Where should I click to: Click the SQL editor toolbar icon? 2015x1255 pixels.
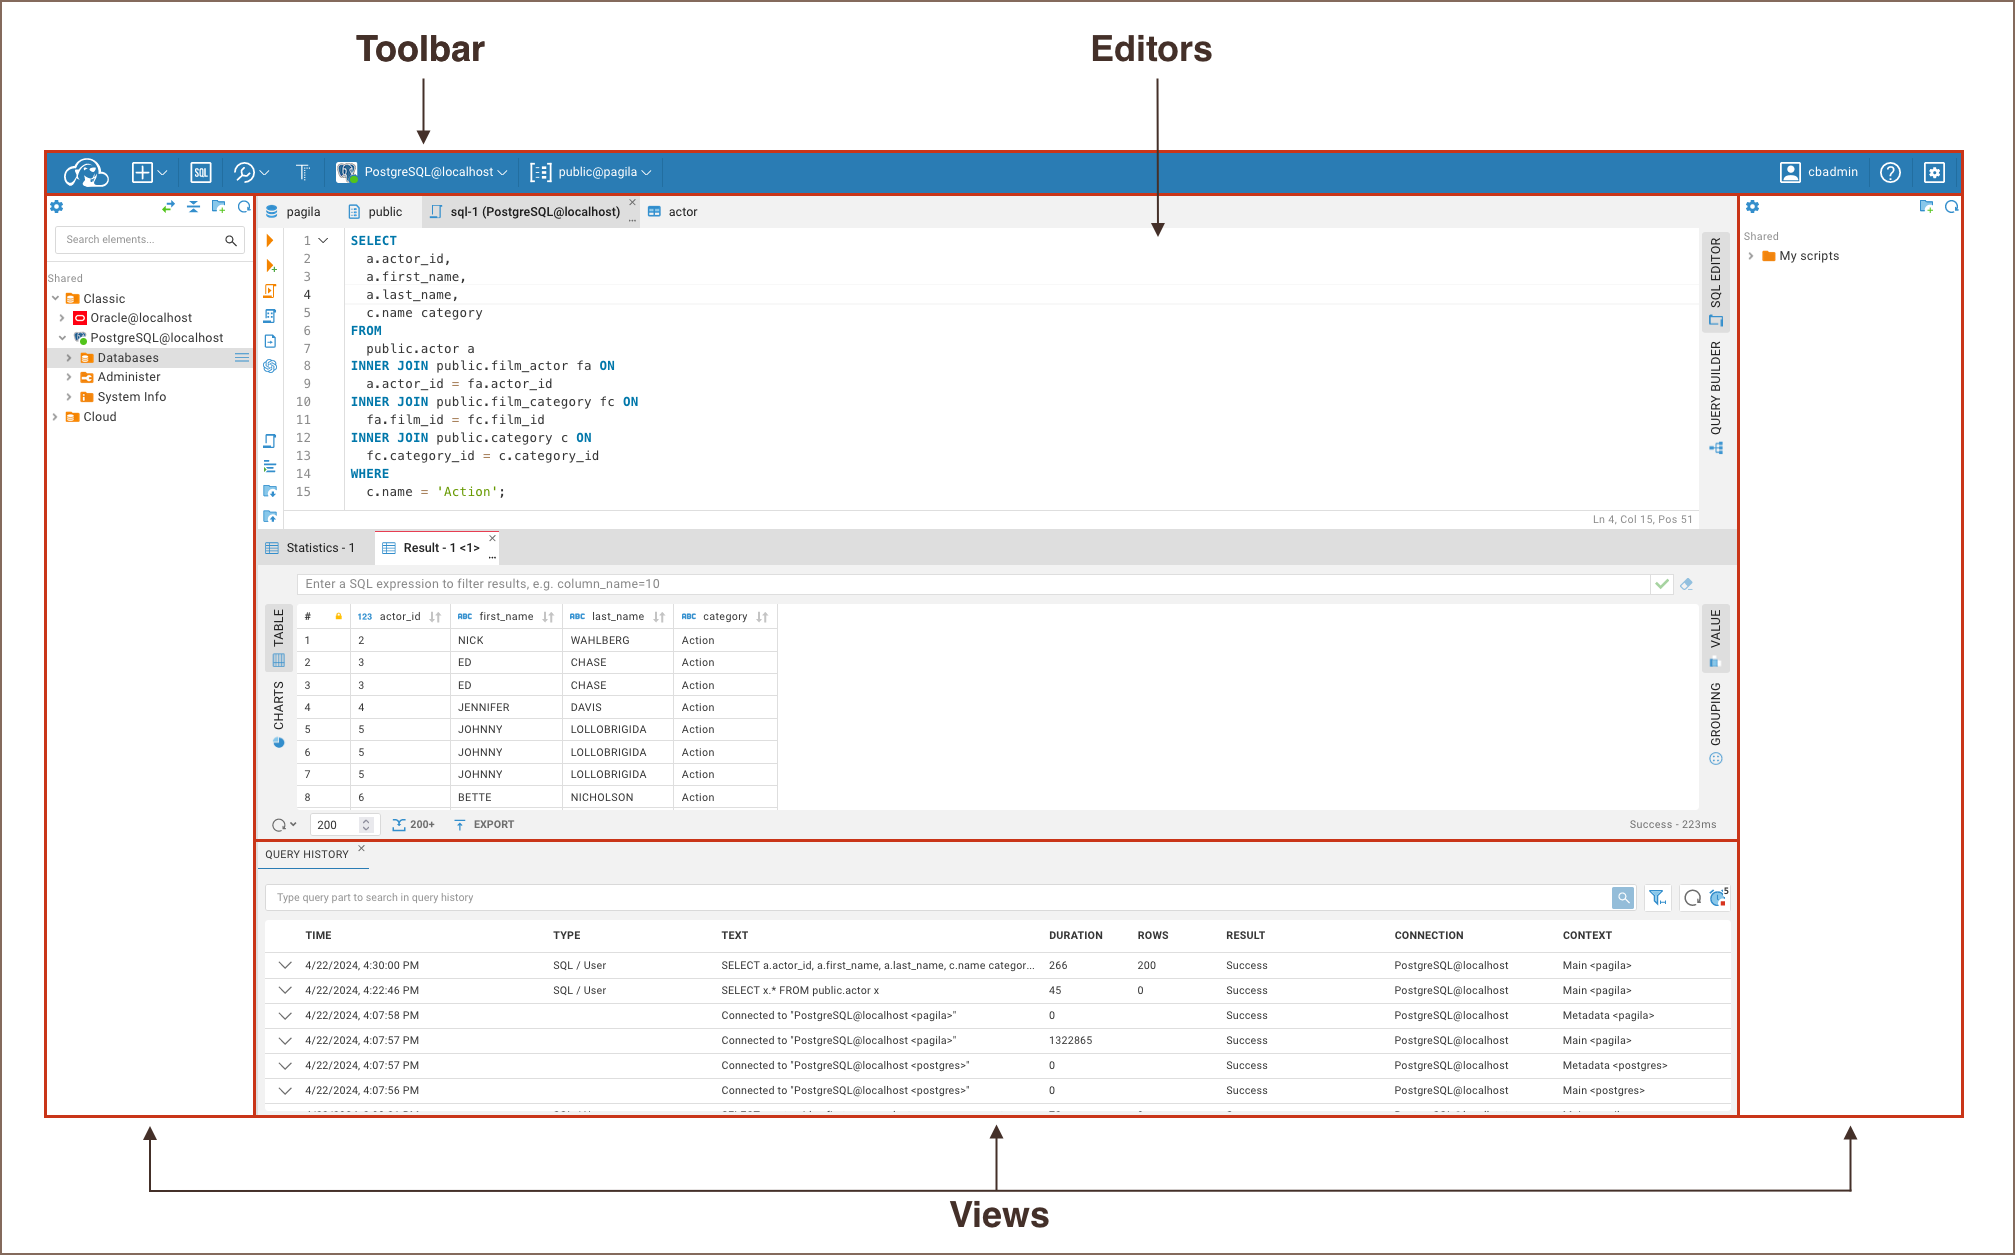click(x=201, y=172)
